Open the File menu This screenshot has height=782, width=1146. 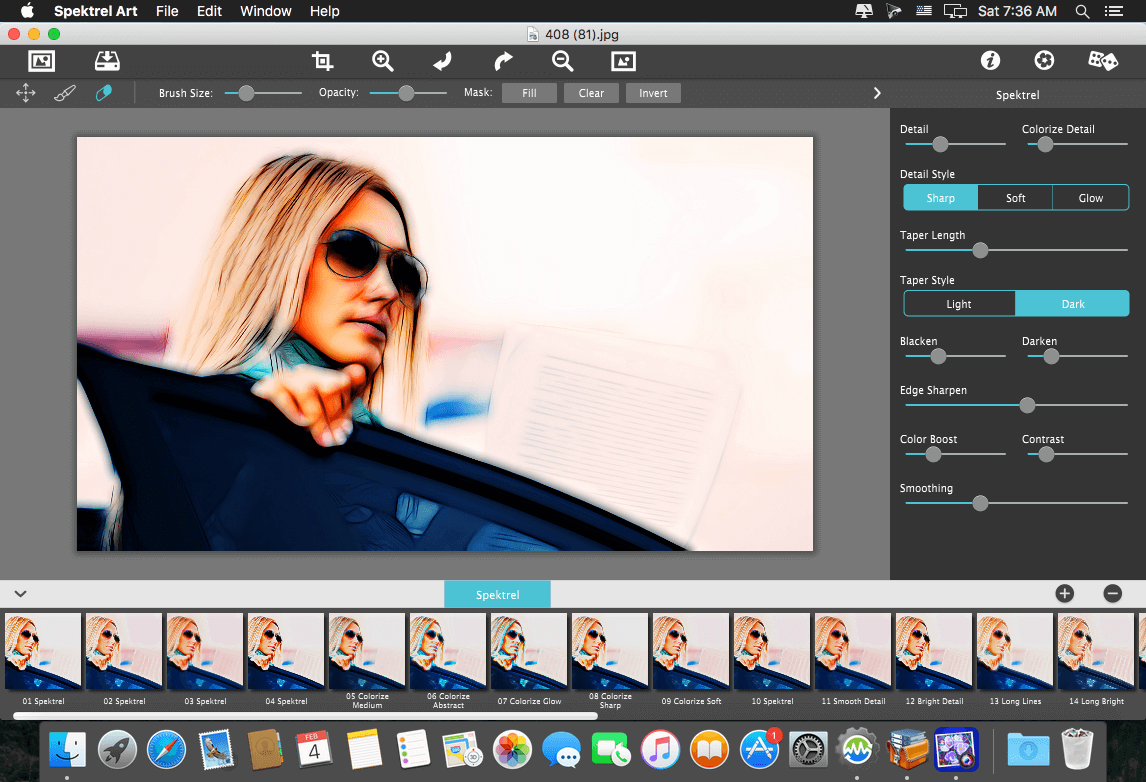coord(167,11)
